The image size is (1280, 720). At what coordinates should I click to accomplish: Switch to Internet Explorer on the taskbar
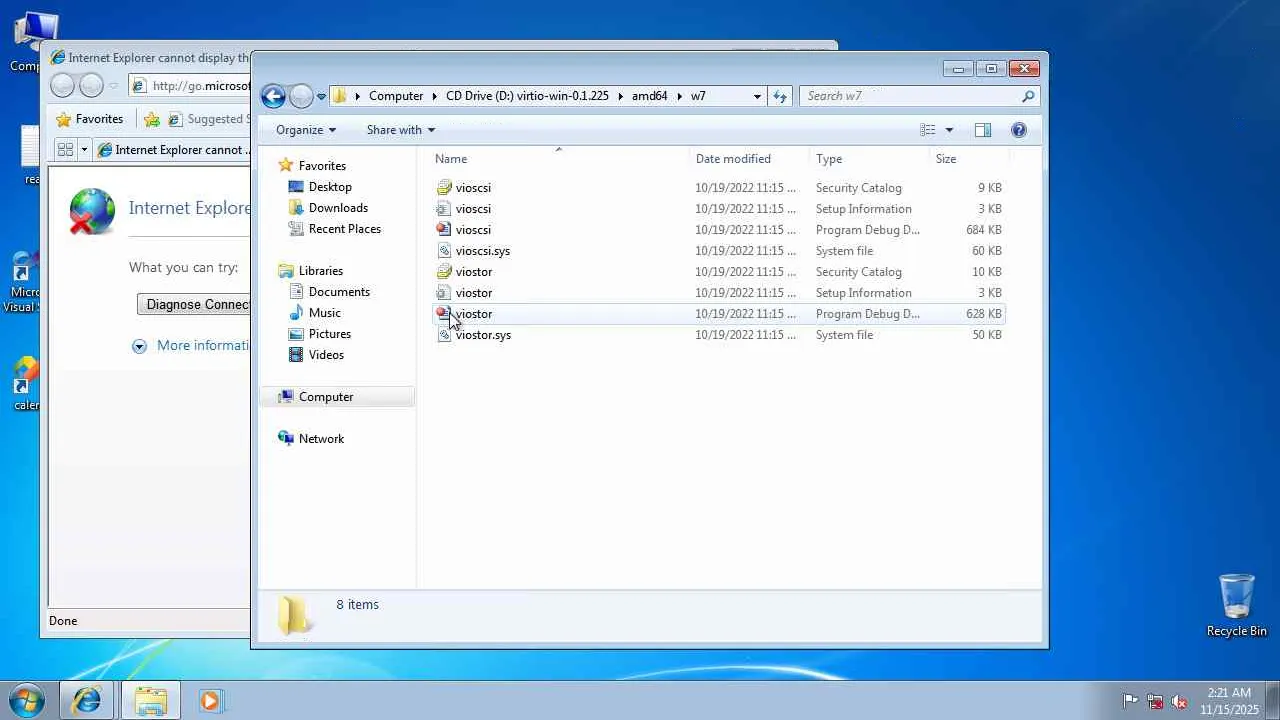coord(87,701)
